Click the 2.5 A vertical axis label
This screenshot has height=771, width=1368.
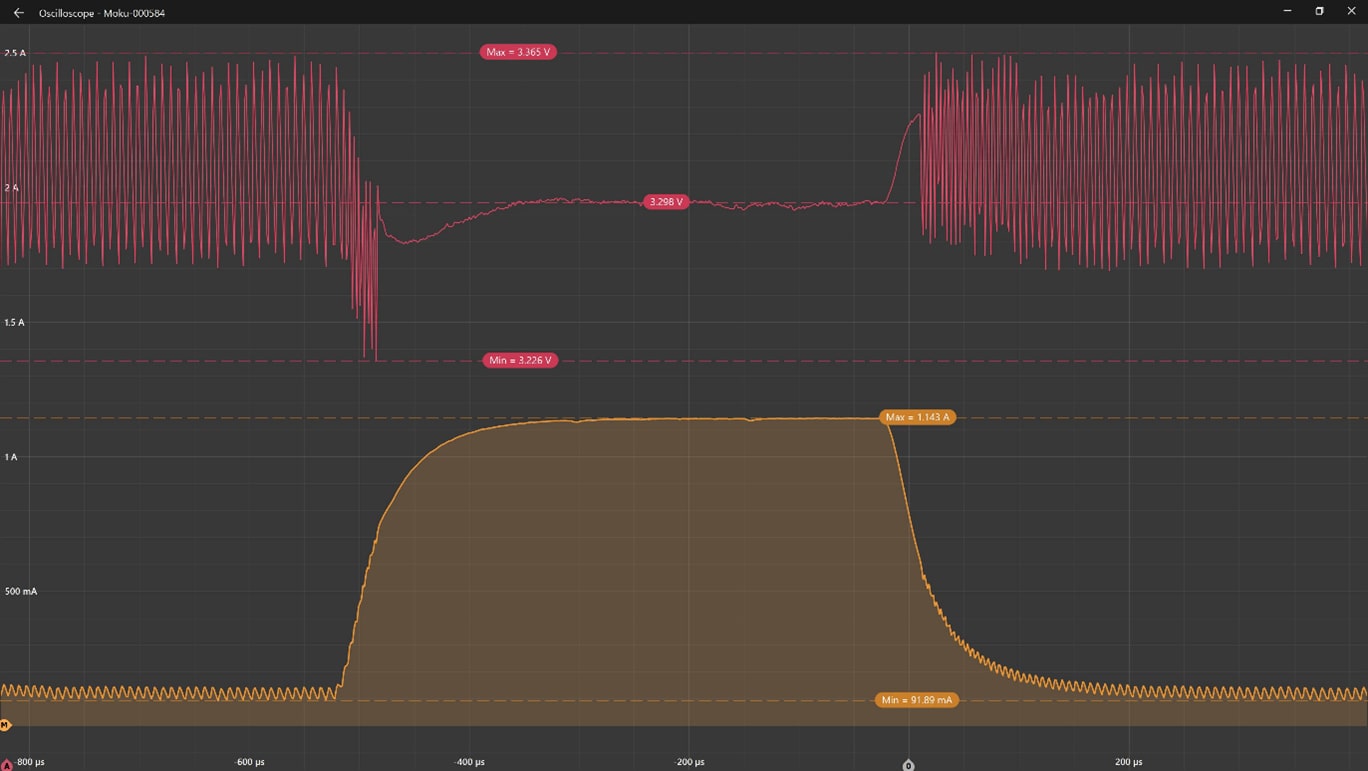tap(15, 53)
